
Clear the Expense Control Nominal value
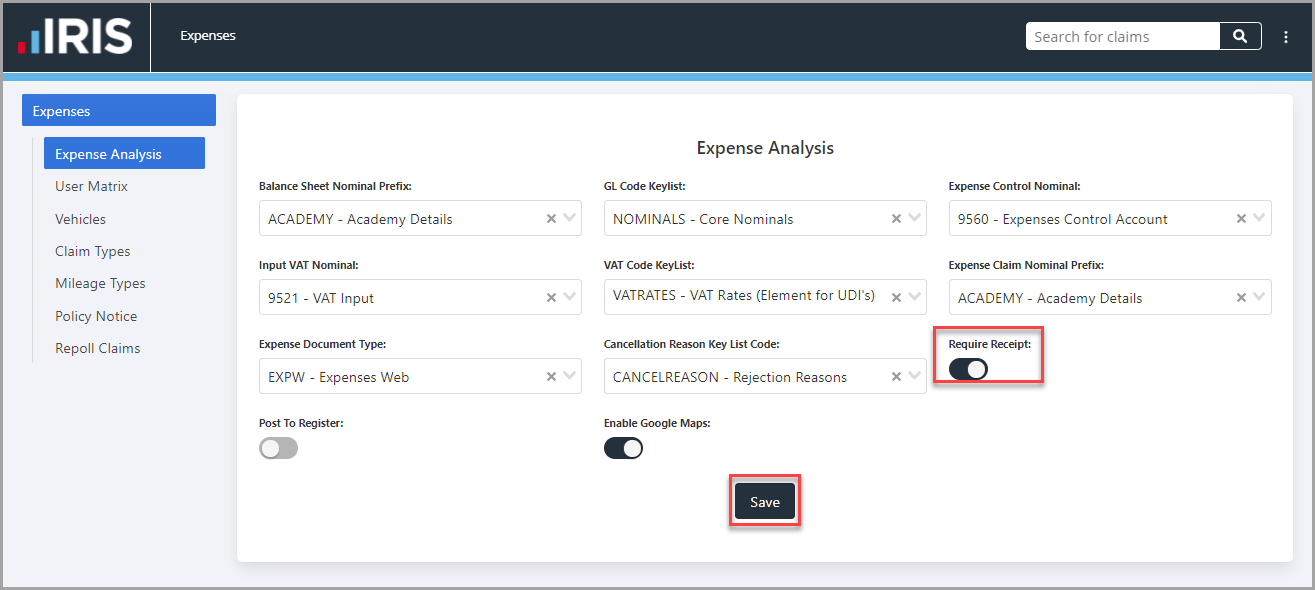pos(1241,218)
